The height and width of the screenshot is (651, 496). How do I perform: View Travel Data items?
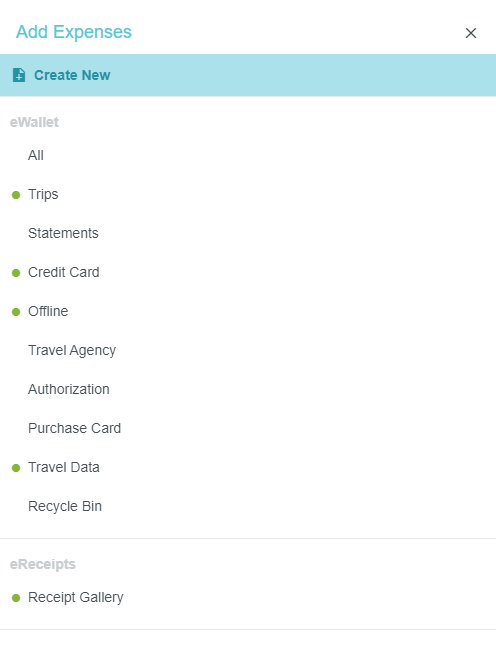coord(64,467)
